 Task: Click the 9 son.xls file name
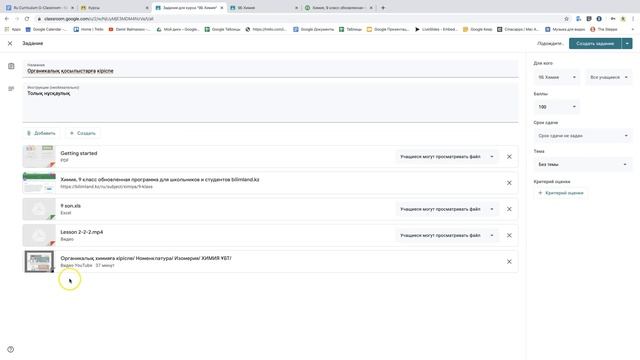click(71, 206)
